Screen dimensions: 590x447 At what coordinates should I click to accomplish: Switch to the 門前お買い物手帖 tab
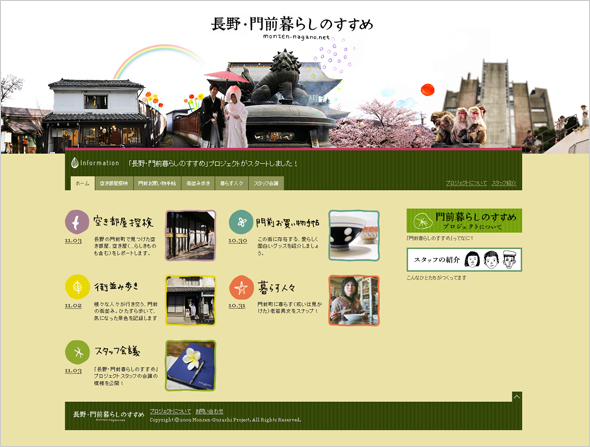pyautogui.click(x=157, y=183)
